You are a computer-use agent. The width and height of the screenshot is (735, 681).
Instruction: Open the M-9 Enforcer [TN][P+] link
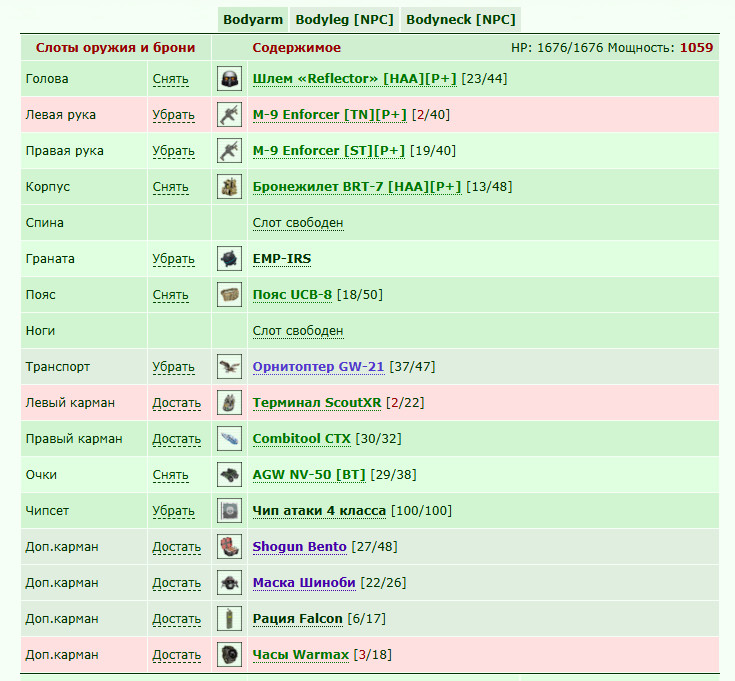pyautogui.click(x=330, y=115)
